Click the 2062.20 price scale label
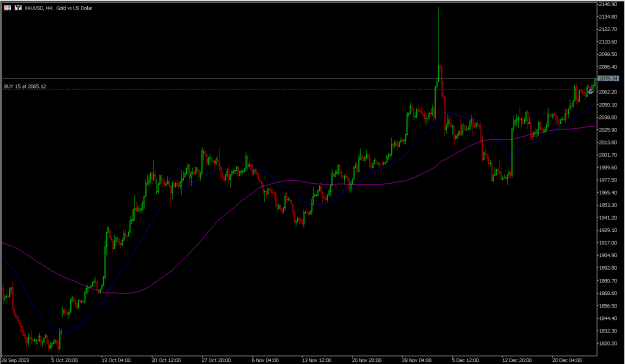 pyautogui.click(x=608, y=92)
